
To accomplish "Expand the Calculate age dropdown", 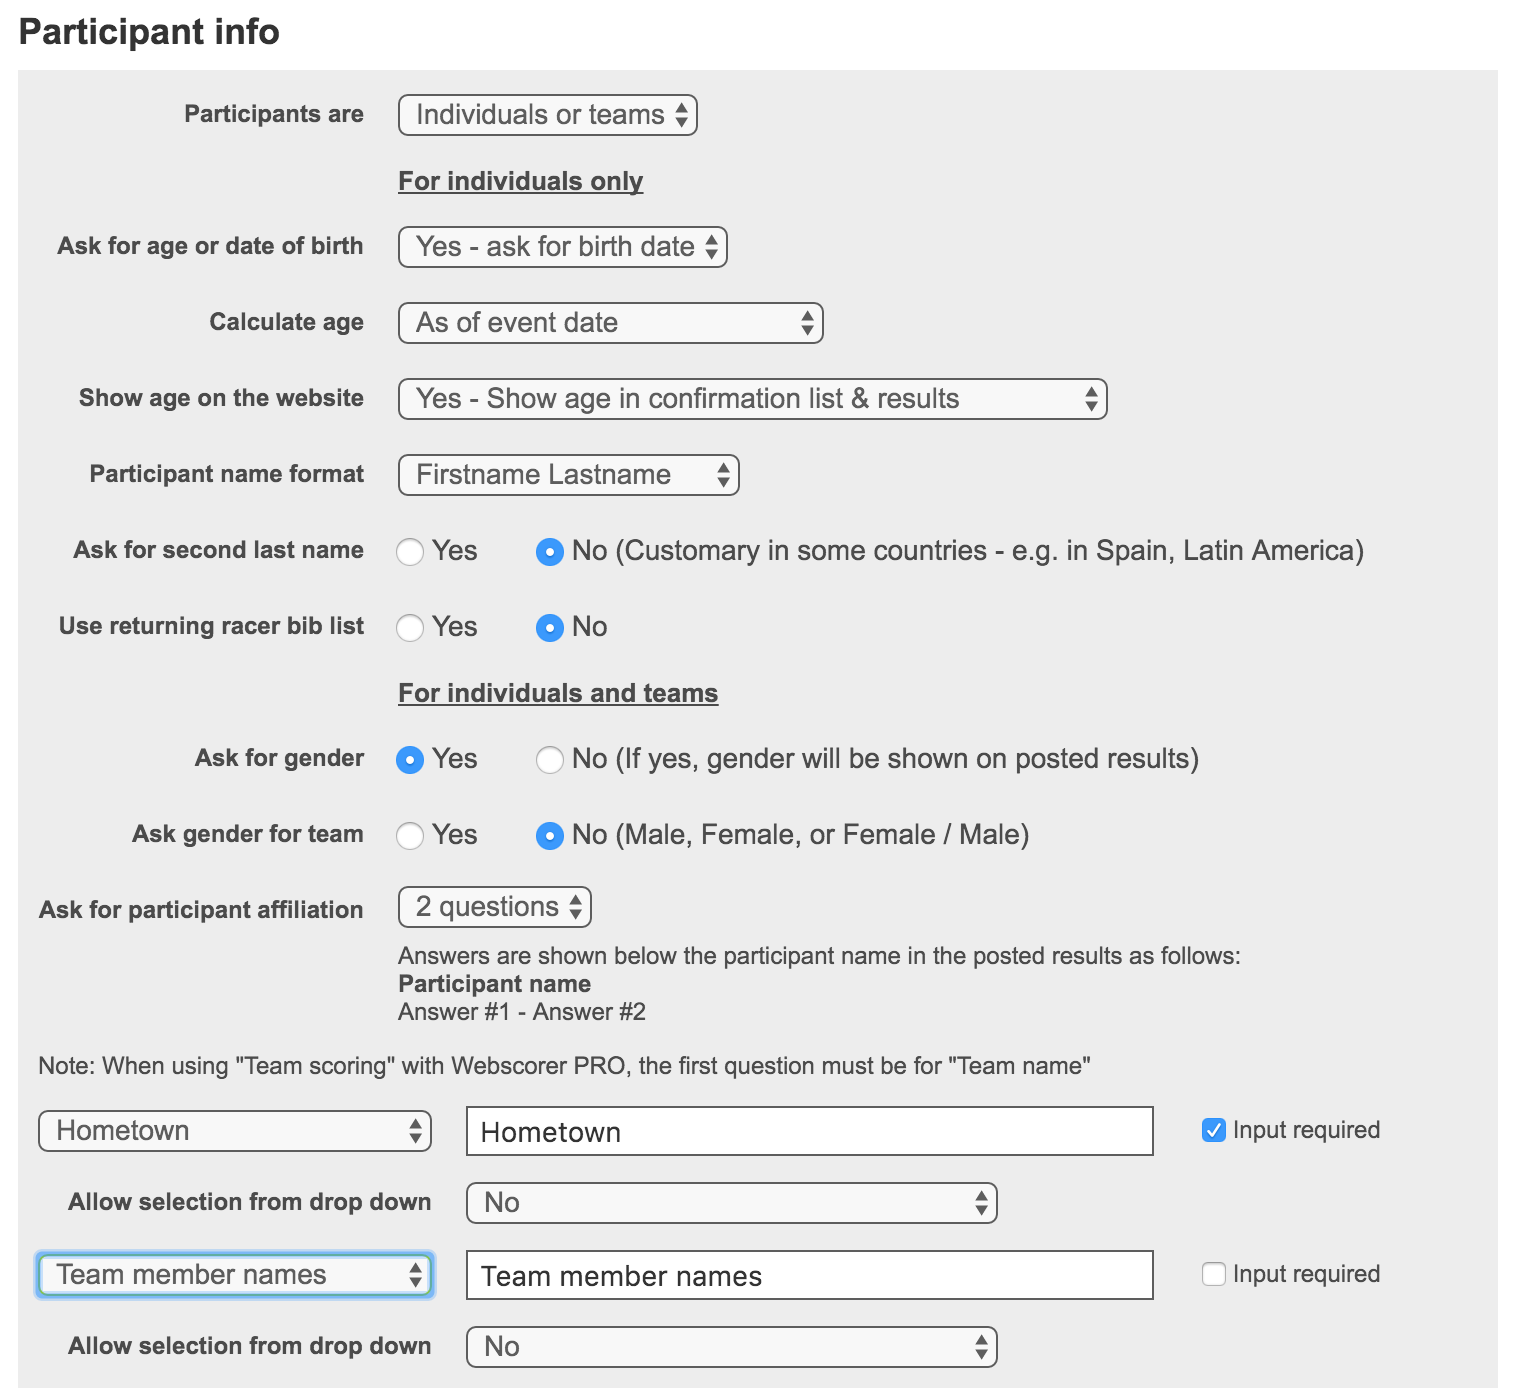I will pos(610,323).
